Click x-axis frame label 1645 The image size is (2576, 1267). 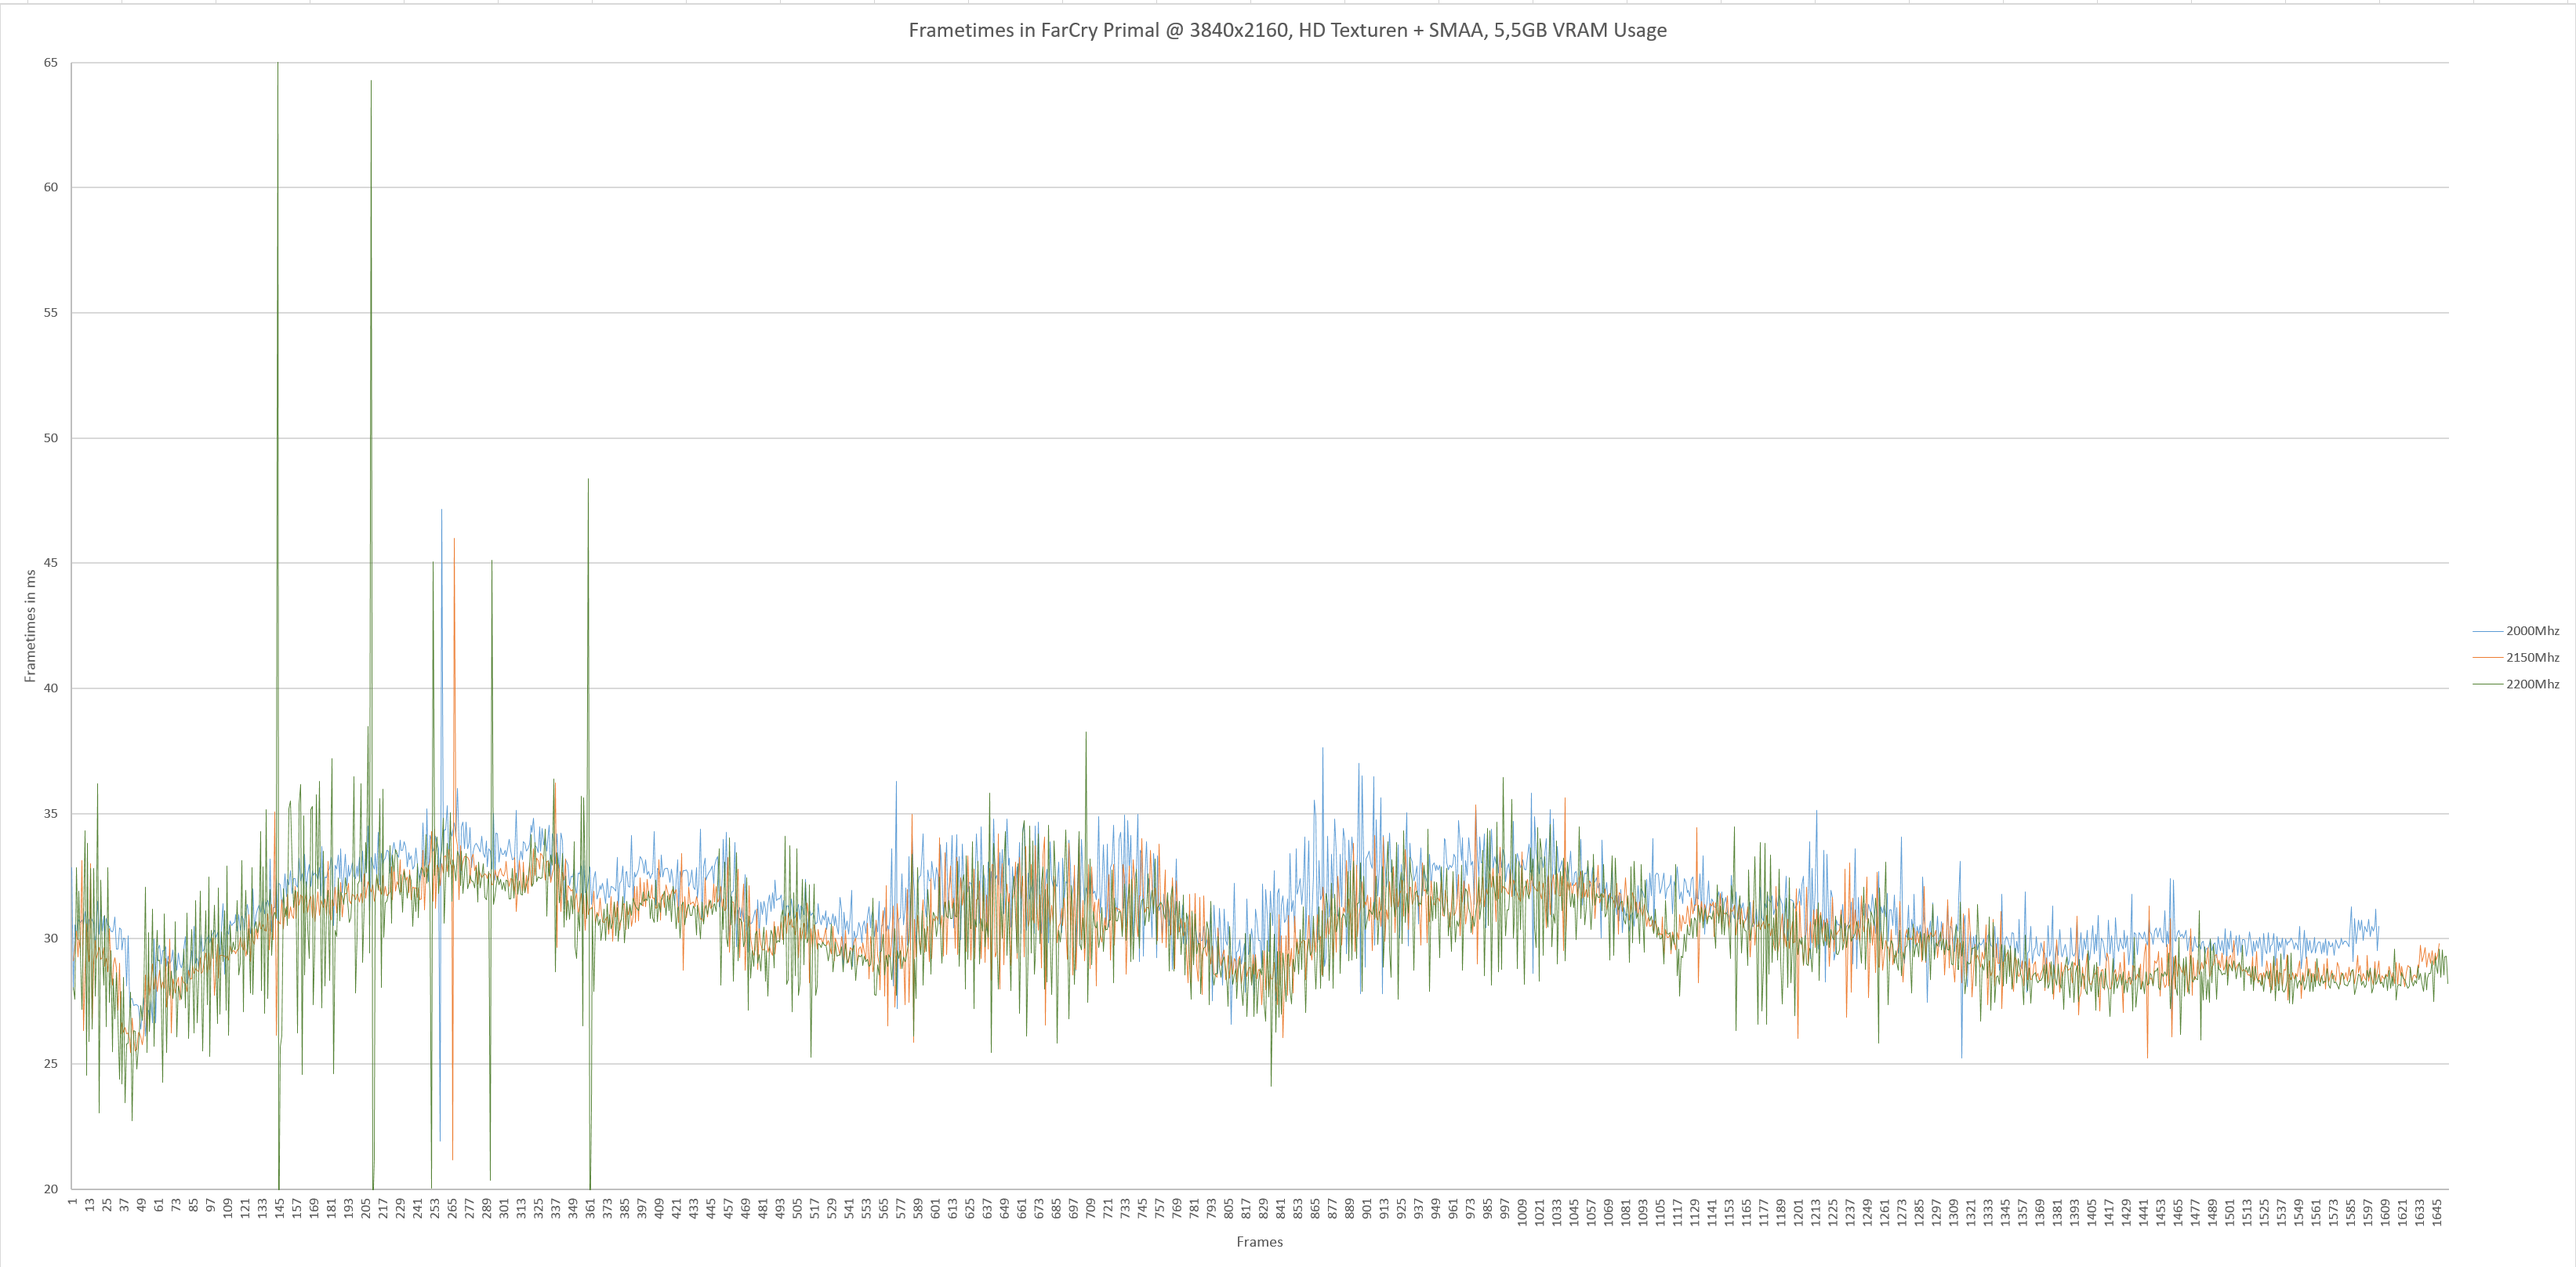click(2438, 1212)
